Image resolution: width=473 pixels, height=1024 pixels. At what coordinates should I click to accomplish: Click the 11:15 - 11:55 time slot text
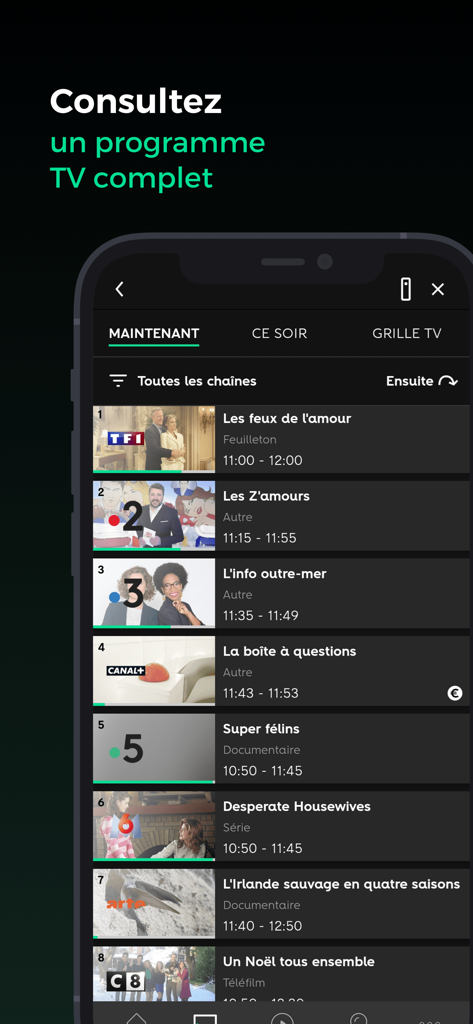coord(259,538)
